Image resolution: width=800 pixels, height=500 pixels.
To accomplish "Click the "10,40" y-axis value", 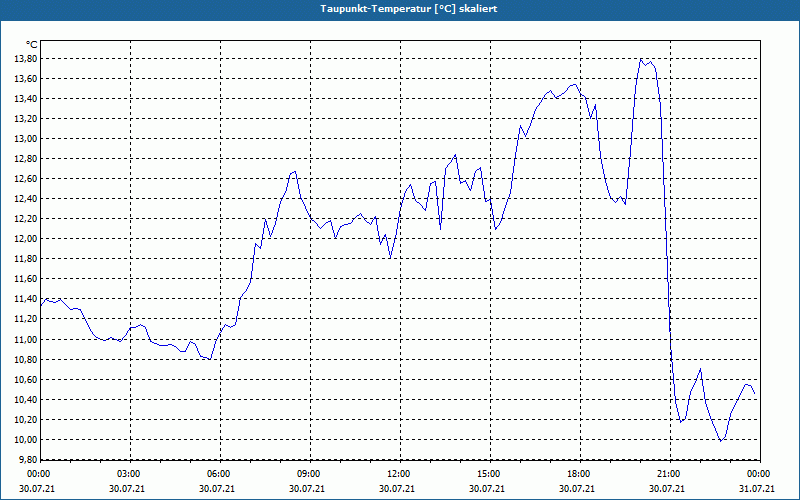I will point(26,399).
